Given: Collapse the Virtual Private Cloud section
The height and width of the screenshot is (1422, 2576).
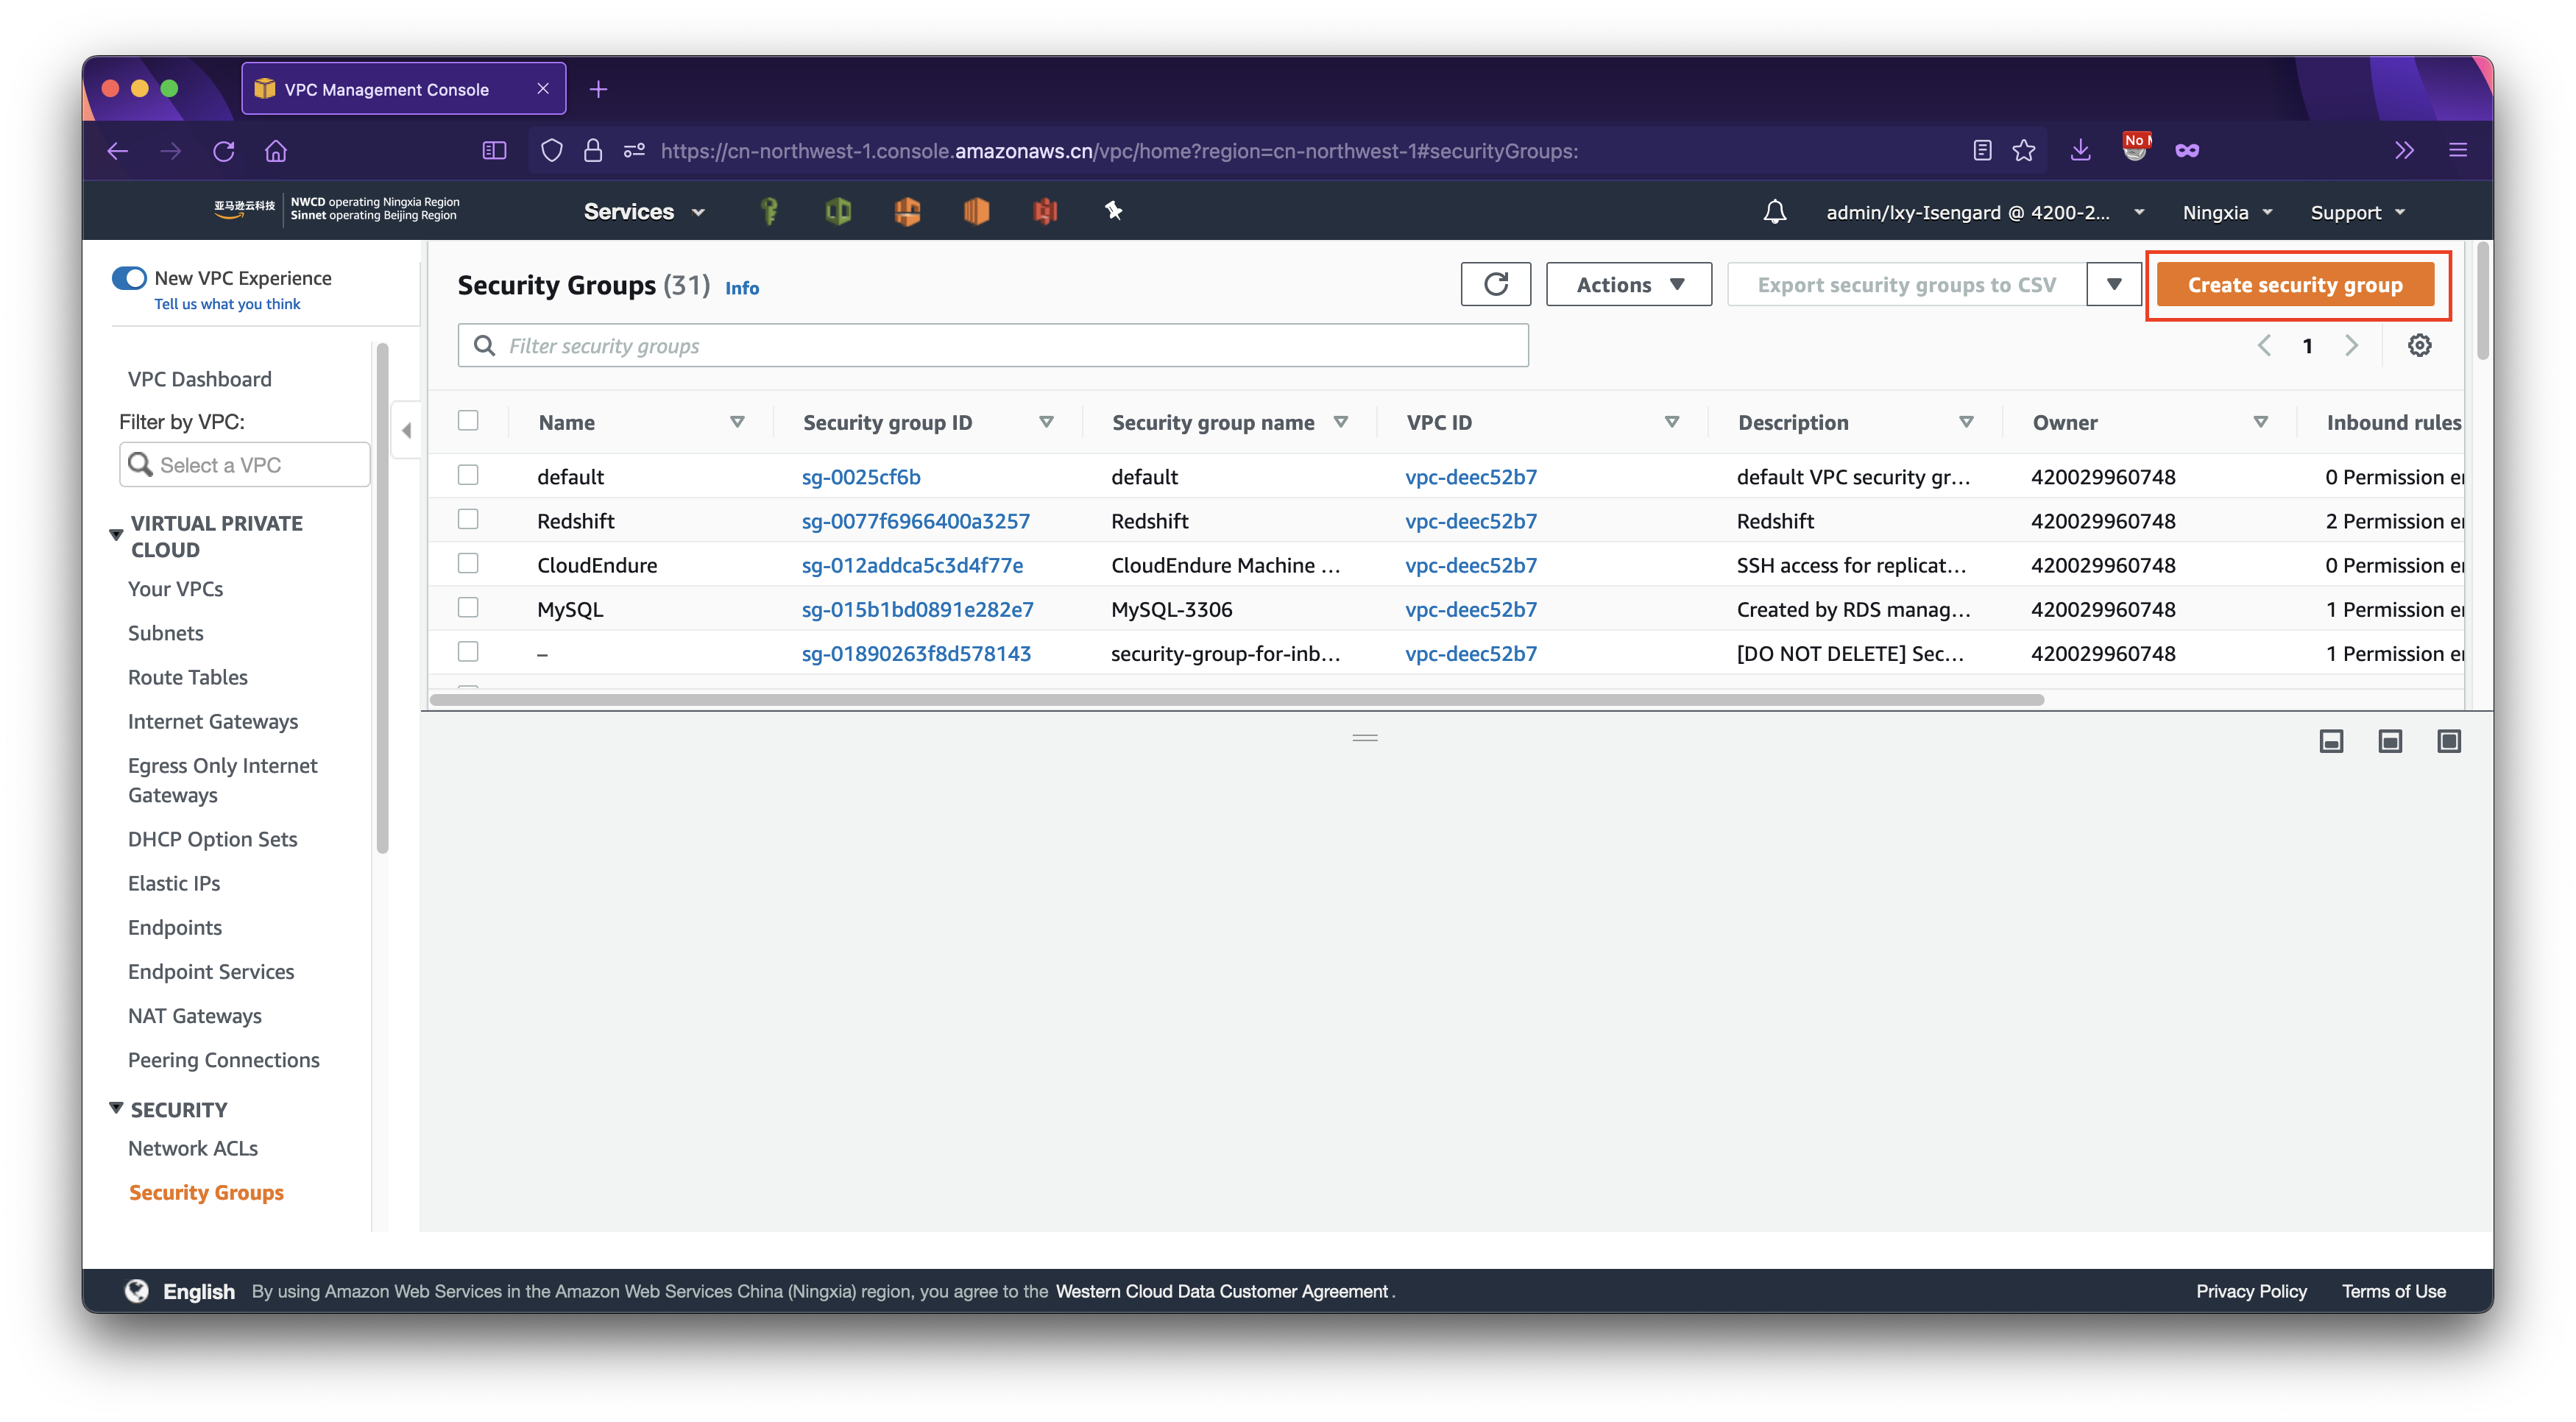Looking at the screenshot, I should coord(116,535).
